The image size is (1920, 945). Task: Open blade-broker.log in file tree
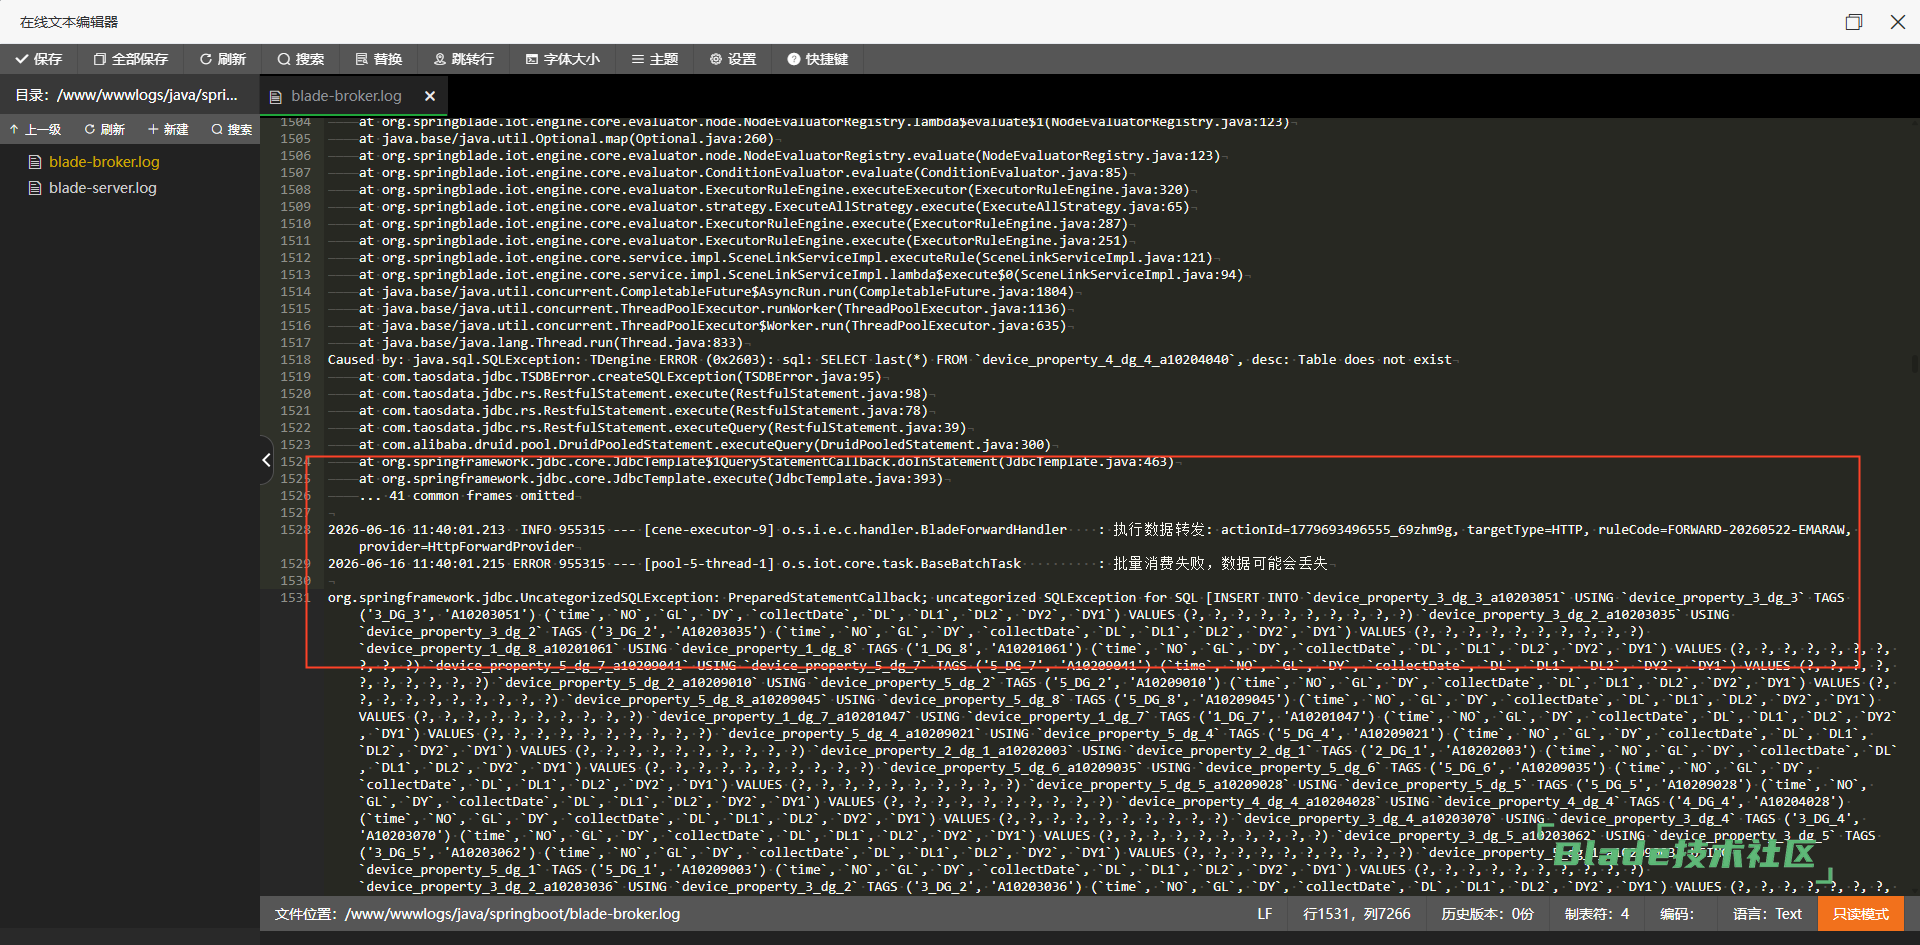coord(104,162)
